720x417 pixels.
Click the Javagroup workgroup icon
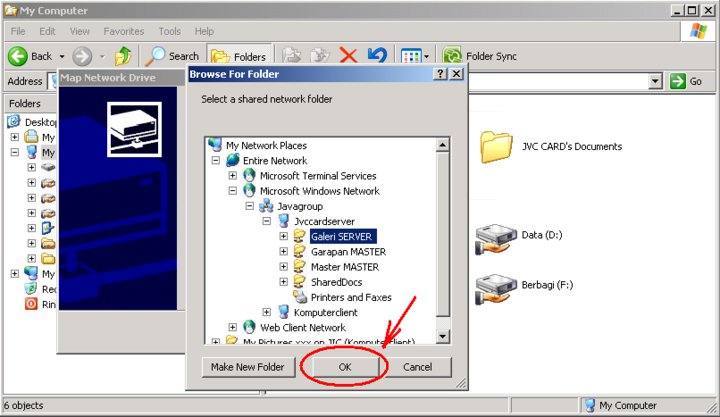pos(266,206)
